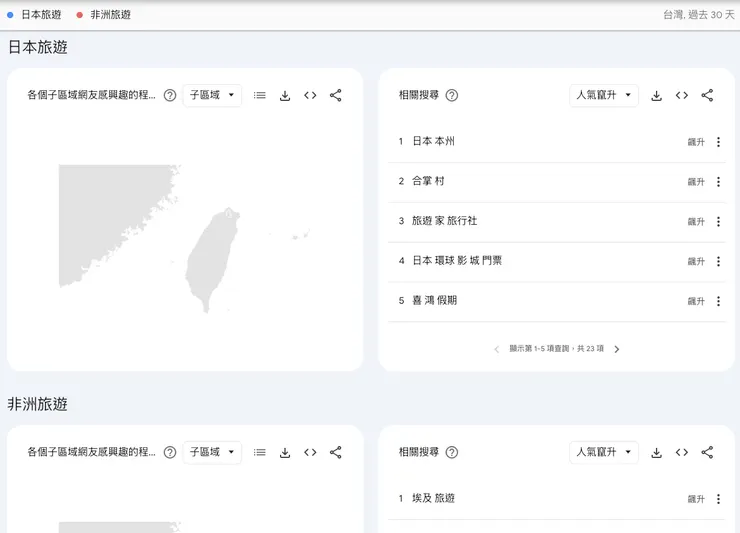
Task: Download 非洲旅遊 相關搜尋 data
Action: click(x=656, y=452)
